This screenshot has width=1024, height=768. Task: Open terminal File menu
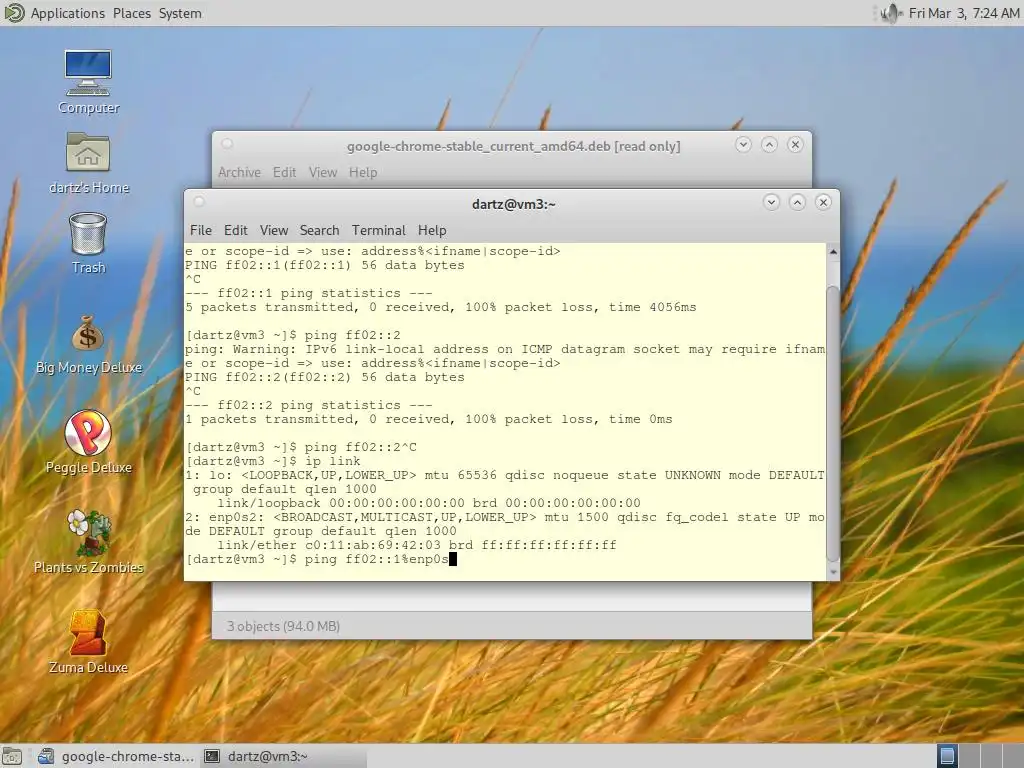pos(200,230)
